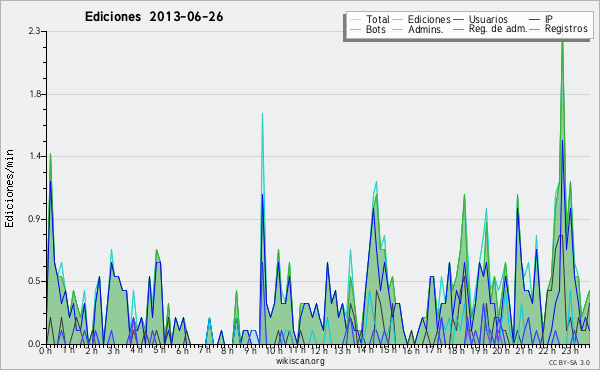Click the 1.8 y-axis value label
Viewport: 600px width, 370px height.
pos(35,94)
